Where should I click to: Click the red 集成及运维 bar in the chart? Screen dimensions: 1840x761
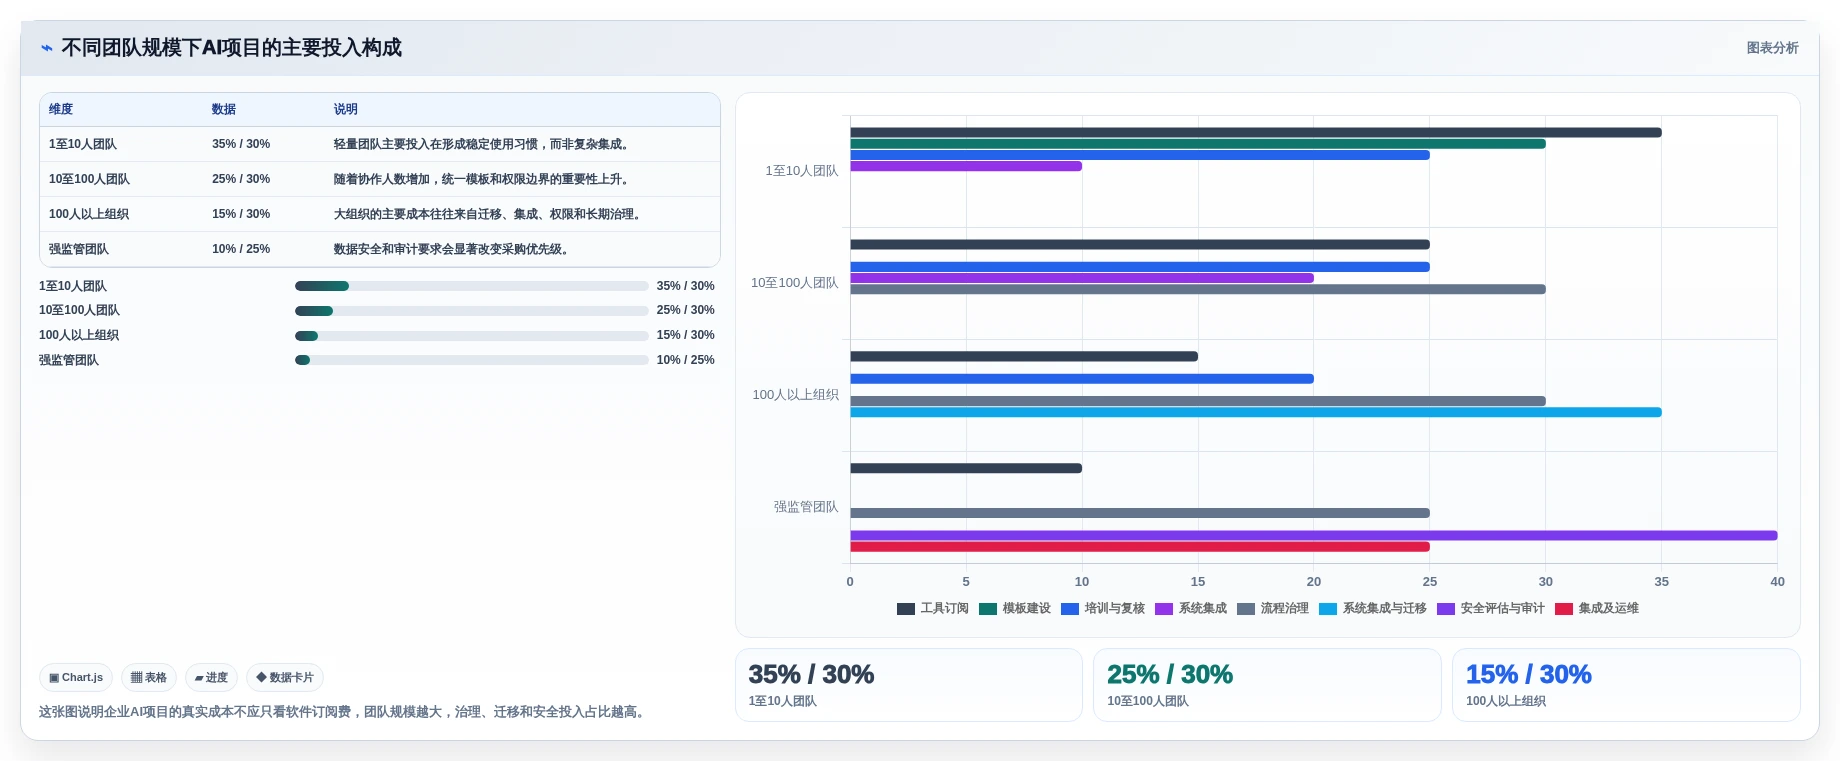click(x=1140, y=547)
